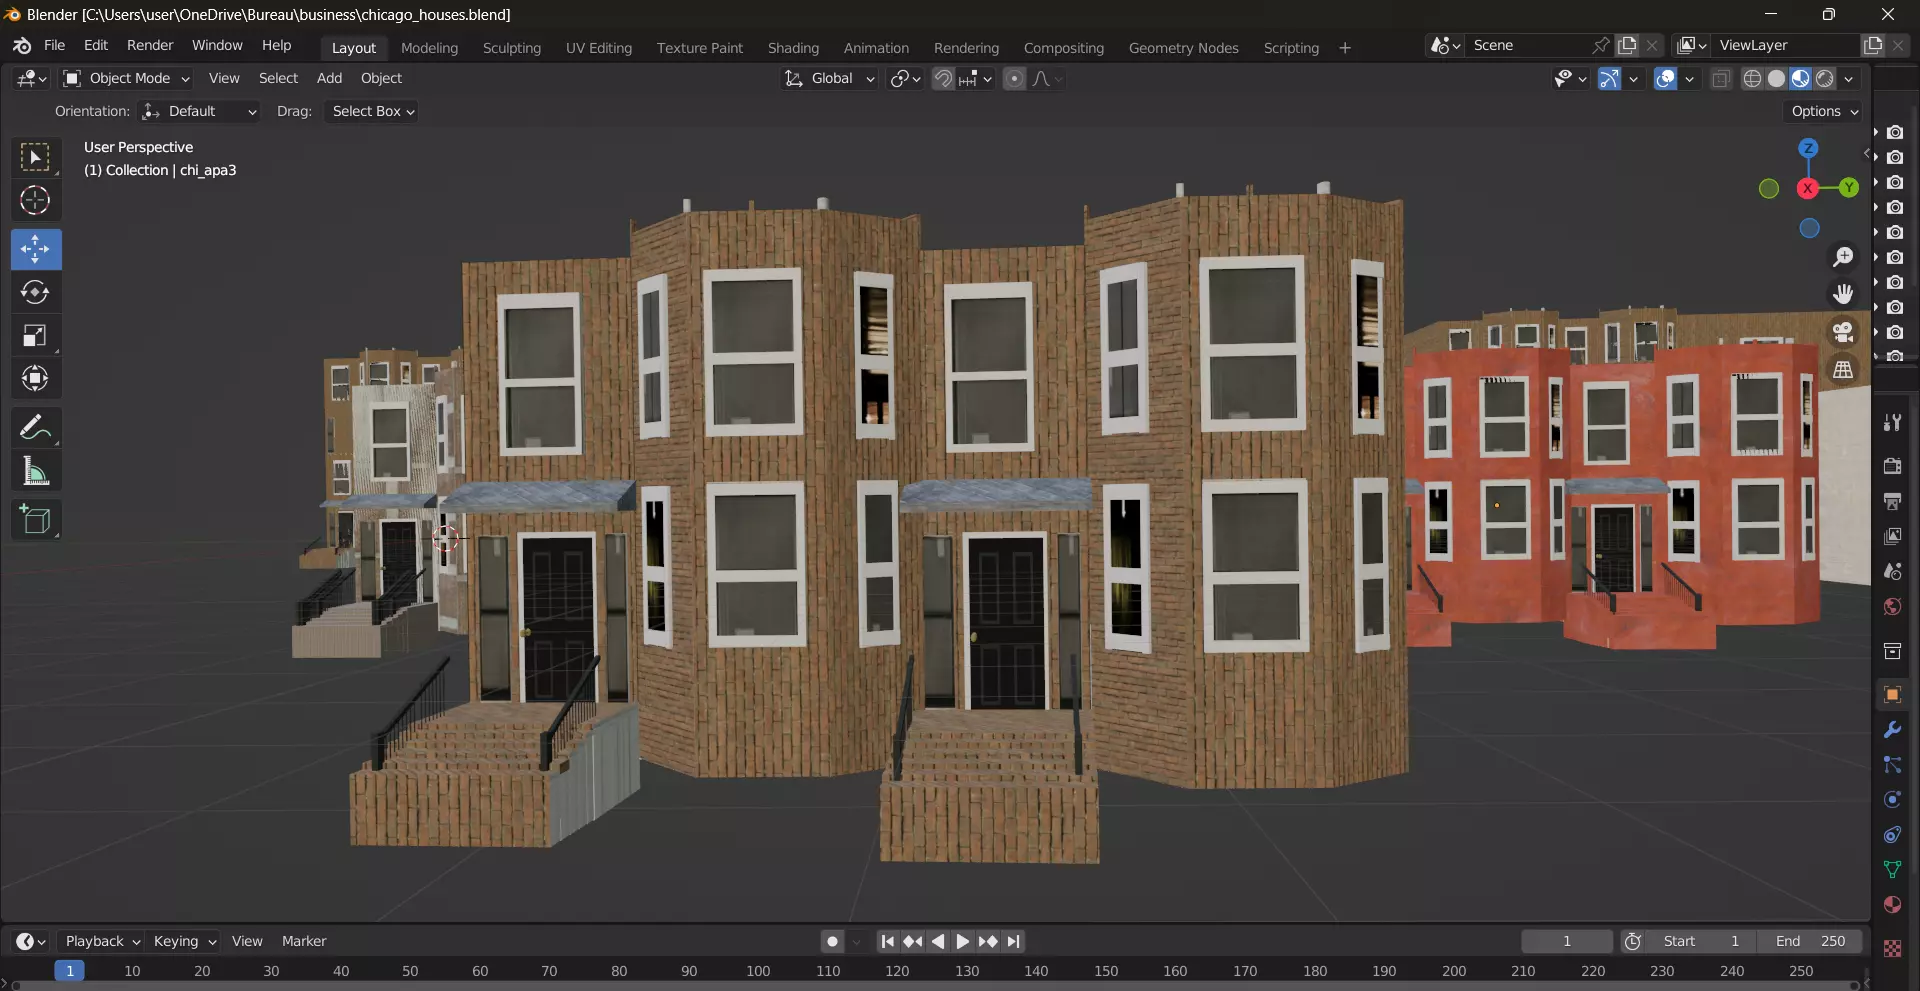Jump to the last frame
This screenshot has height=991, width=1920.
click(1013, 942)
